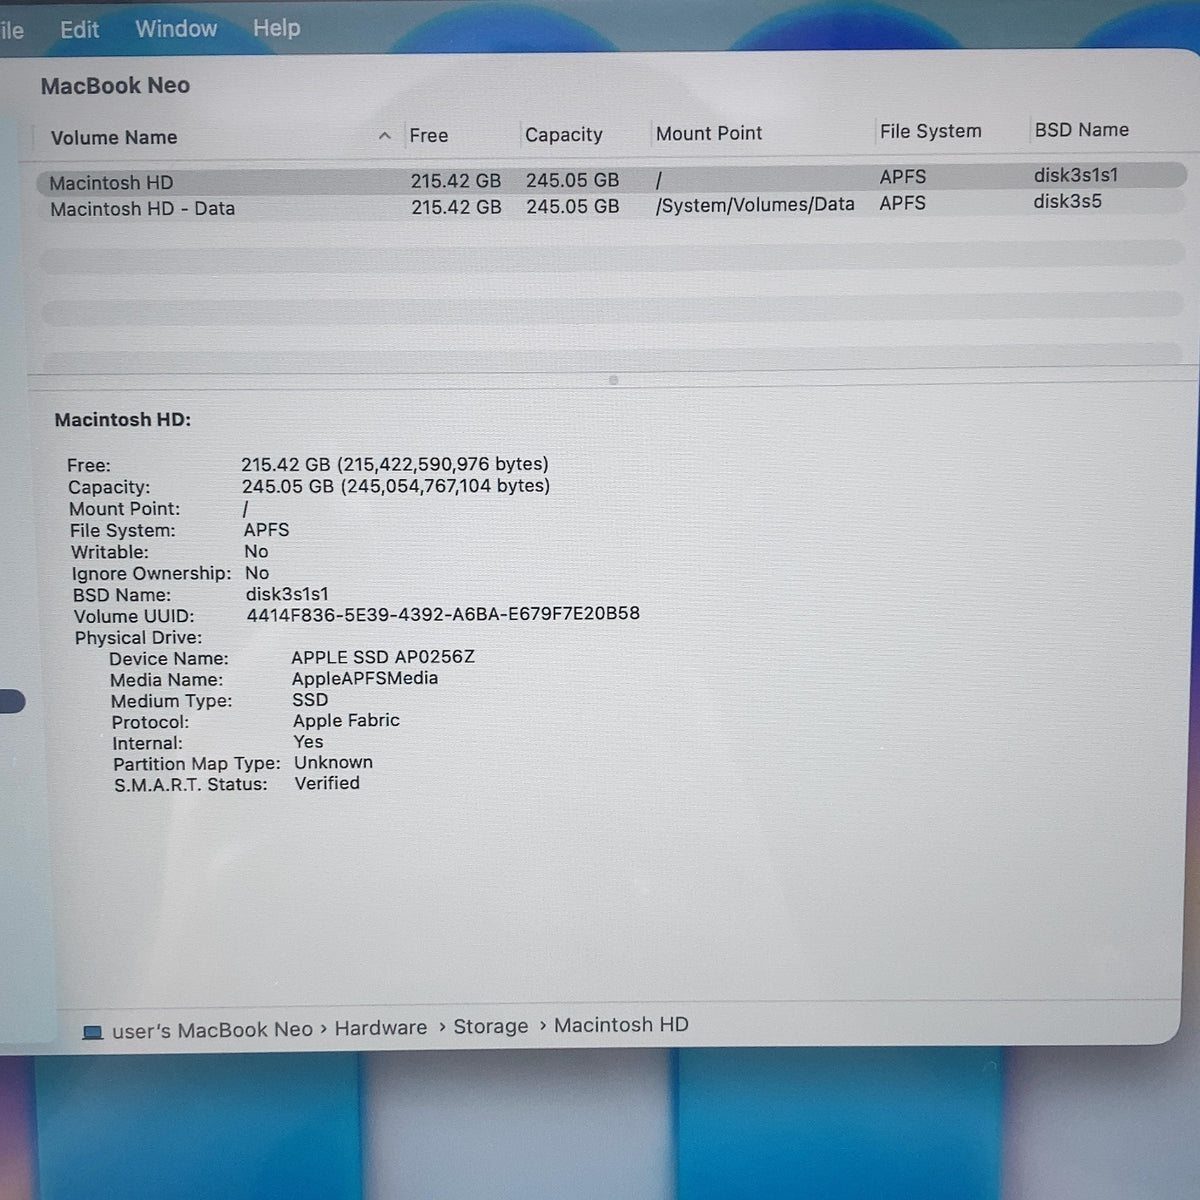Select the Macintosh HD volume row
1200x1200 pixels.
611,179
